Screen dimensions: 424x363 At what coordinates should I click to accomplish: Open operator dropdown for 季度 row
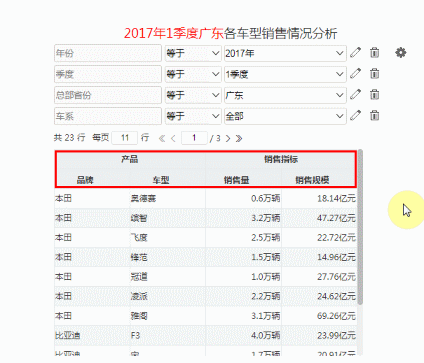point(193,74)
